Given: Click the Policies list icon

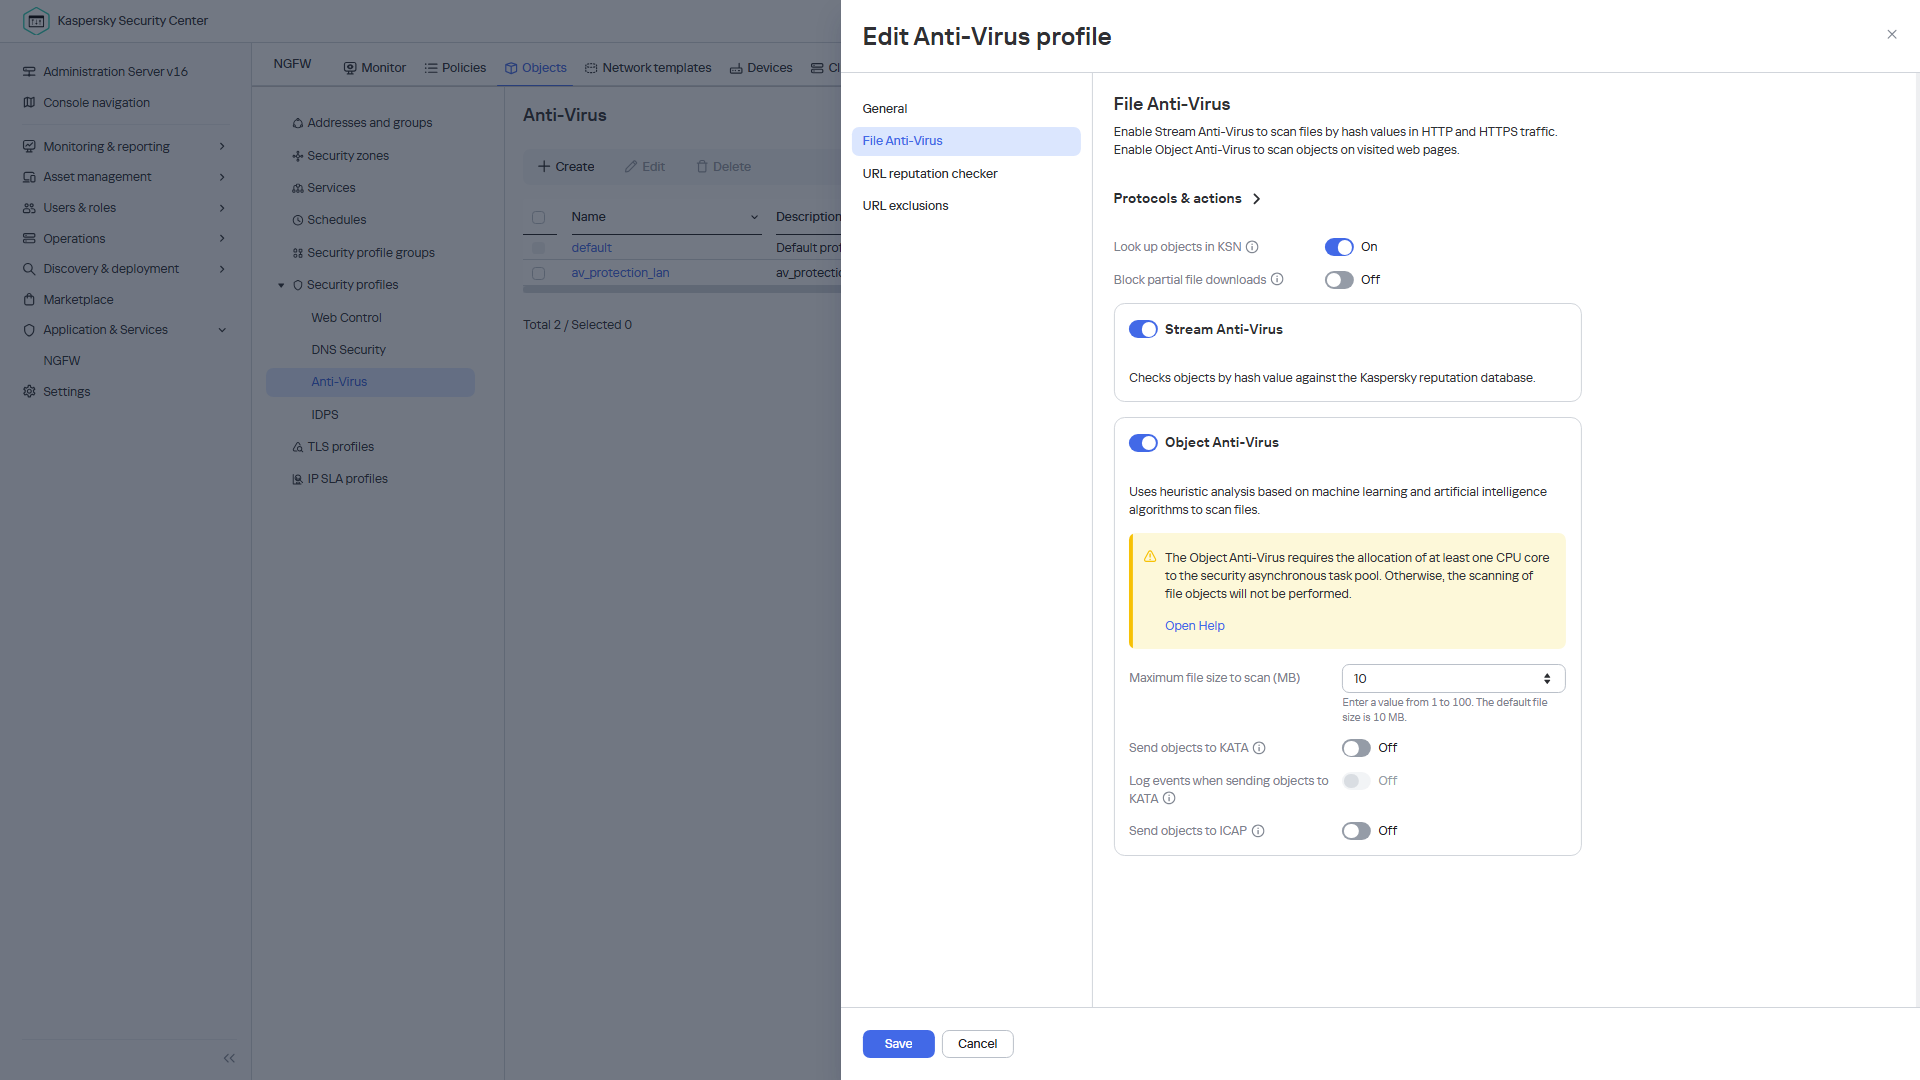Looking at the screenshot, I should [x=431, y=68].
